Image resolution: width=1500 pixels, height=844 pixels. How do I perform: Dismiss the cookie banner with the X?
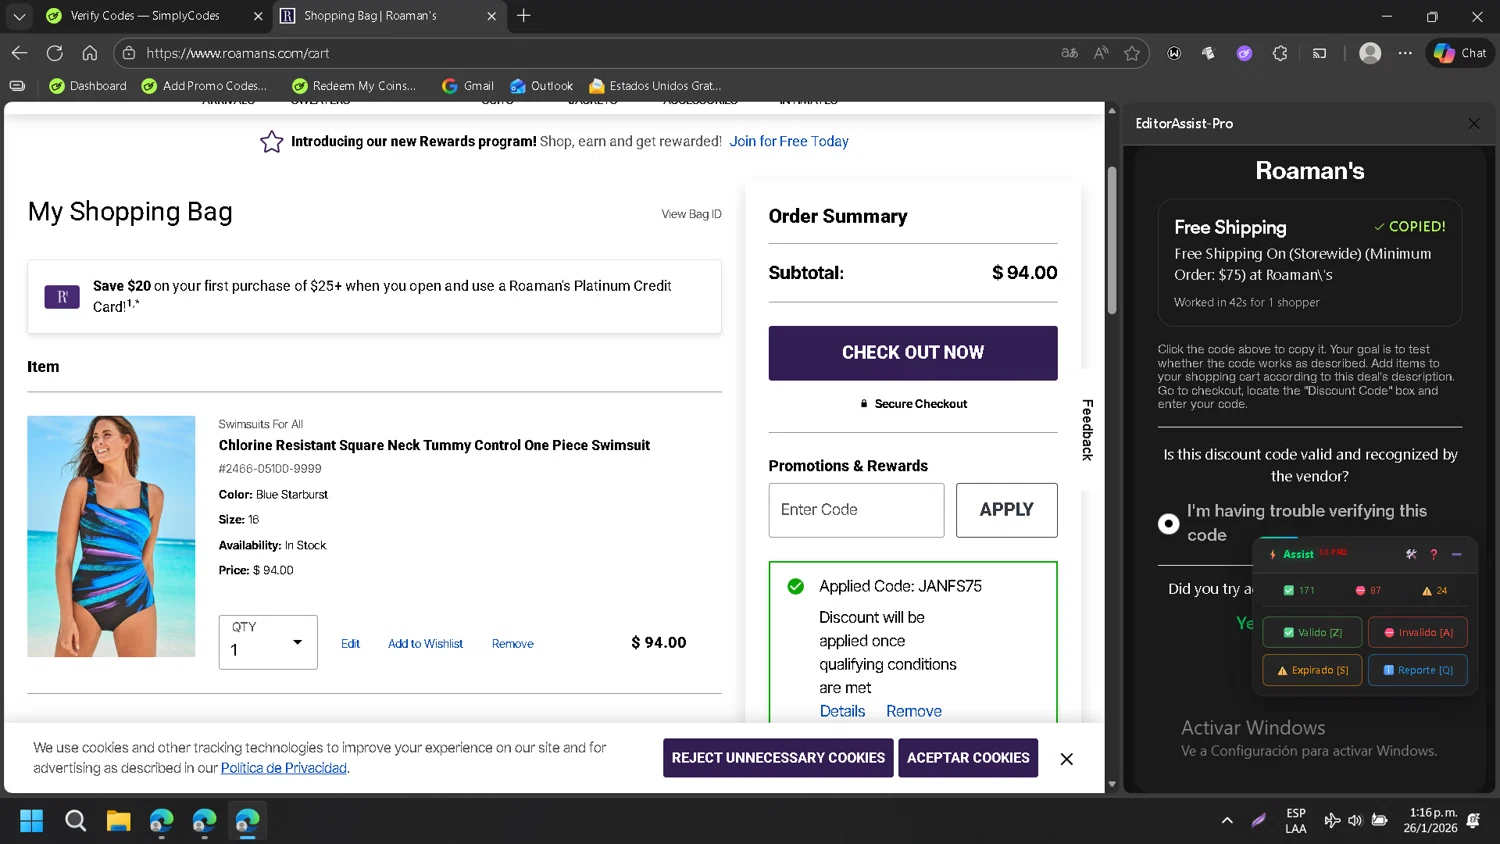1067,759
